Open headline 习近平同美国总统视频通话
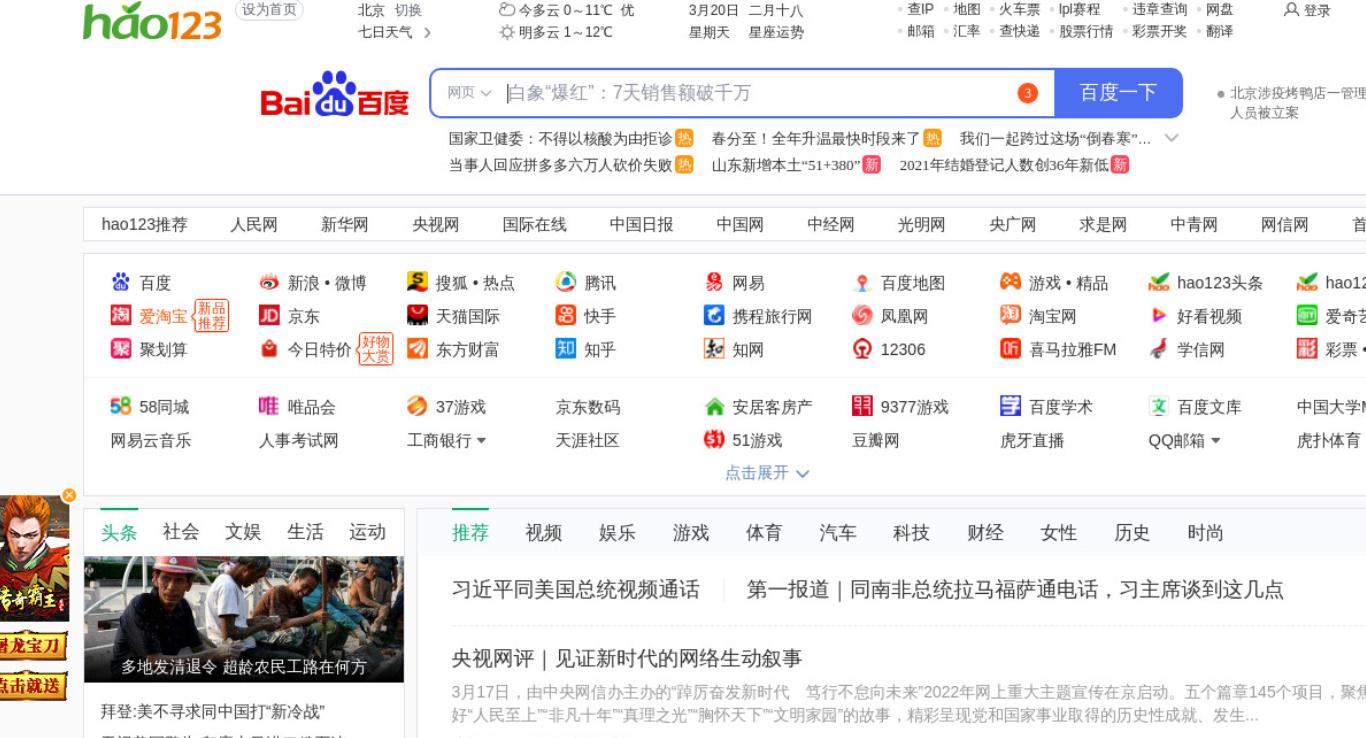This screenshot has height=738, width=1366. pyautogui.click(x=576, y=590)
